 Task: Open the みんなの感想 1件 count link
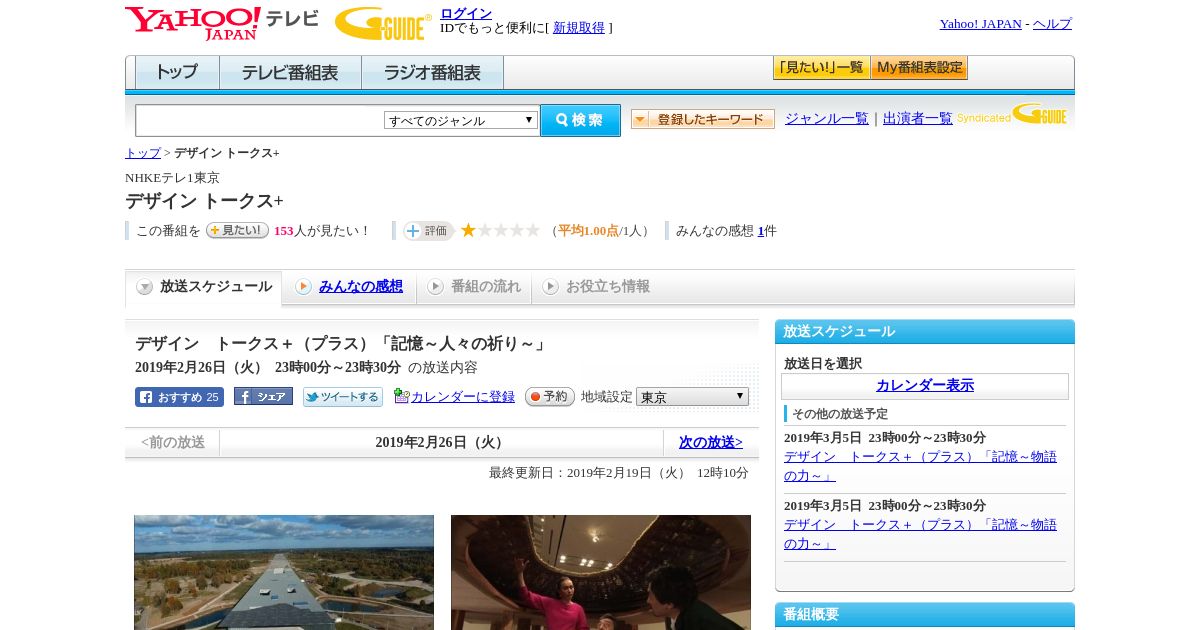click(x=761, y=231)
